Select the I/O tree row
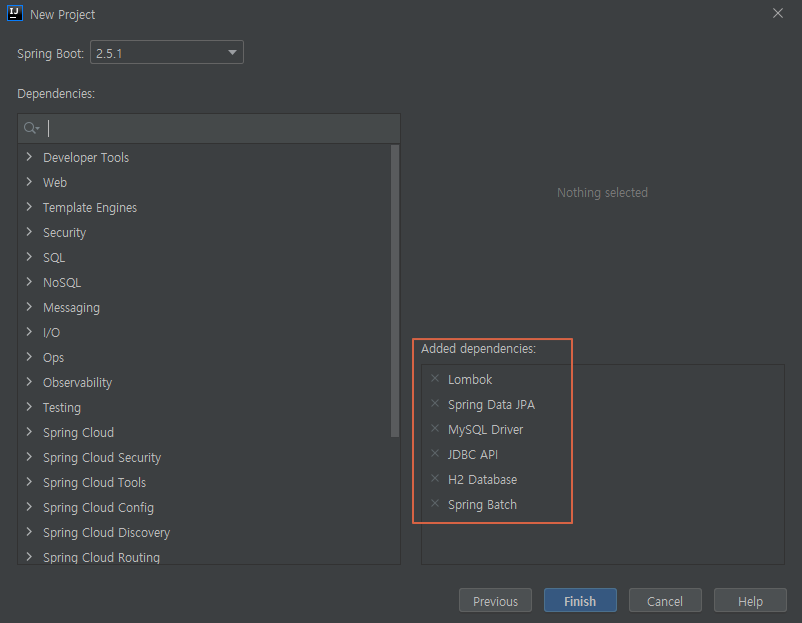 pos(204,332)
